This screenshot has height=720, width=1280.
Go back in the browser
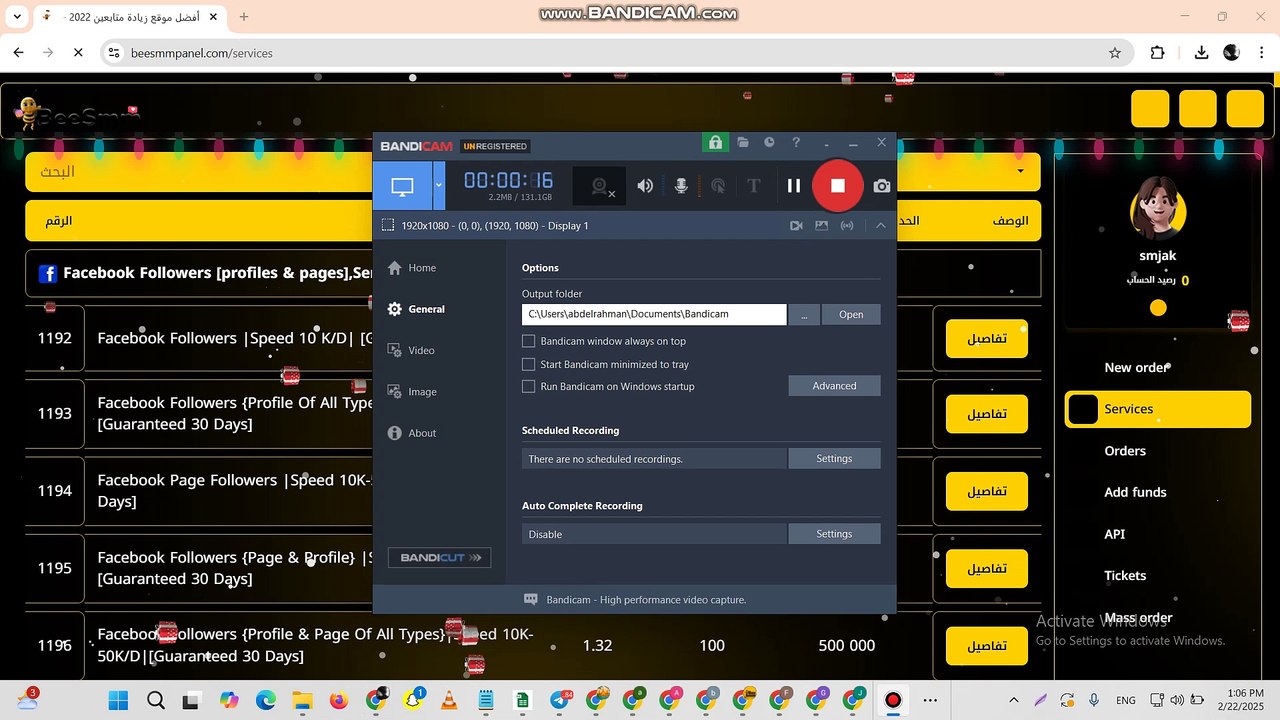pos(18,53)
